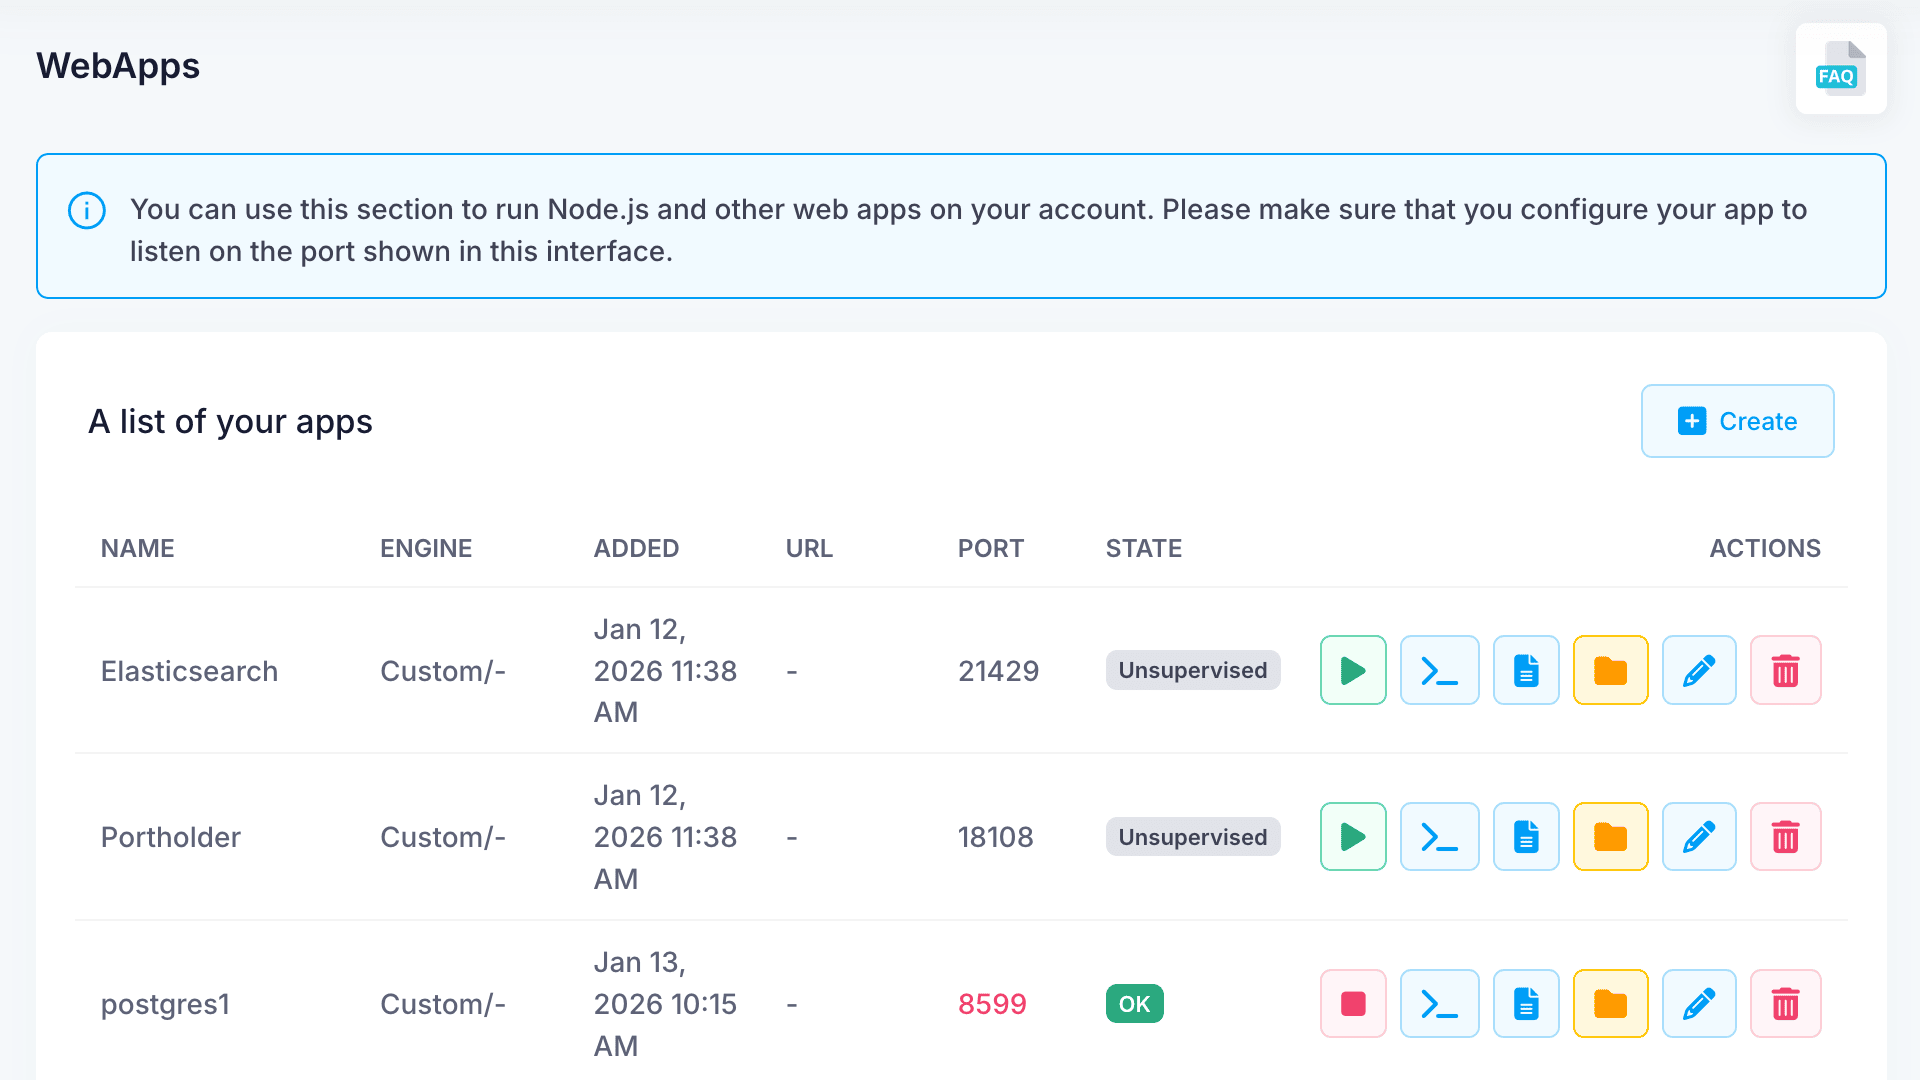1920x1080 pixels.
Task: Open terminal console for Elasticsearch
Action: coord(1439,670)
